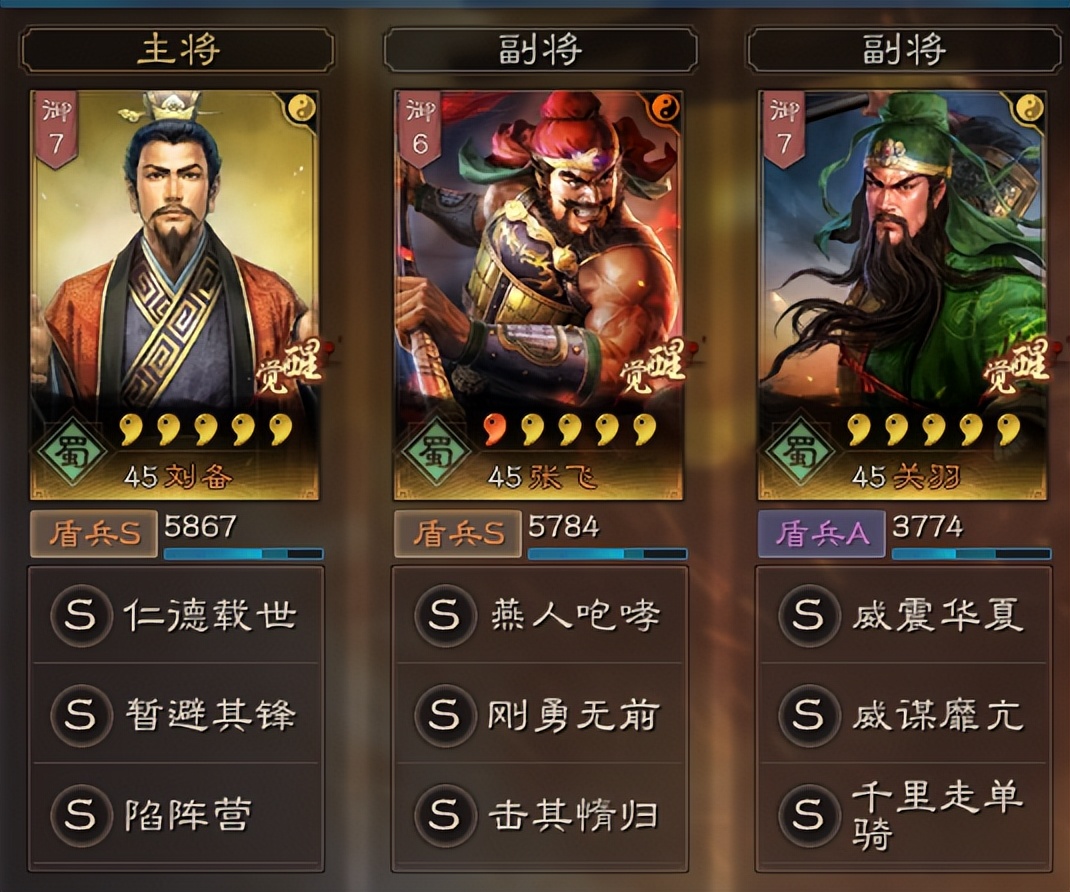
Task: Click the yin-yang icon on 张飞's card
Action: coord(665,109)
